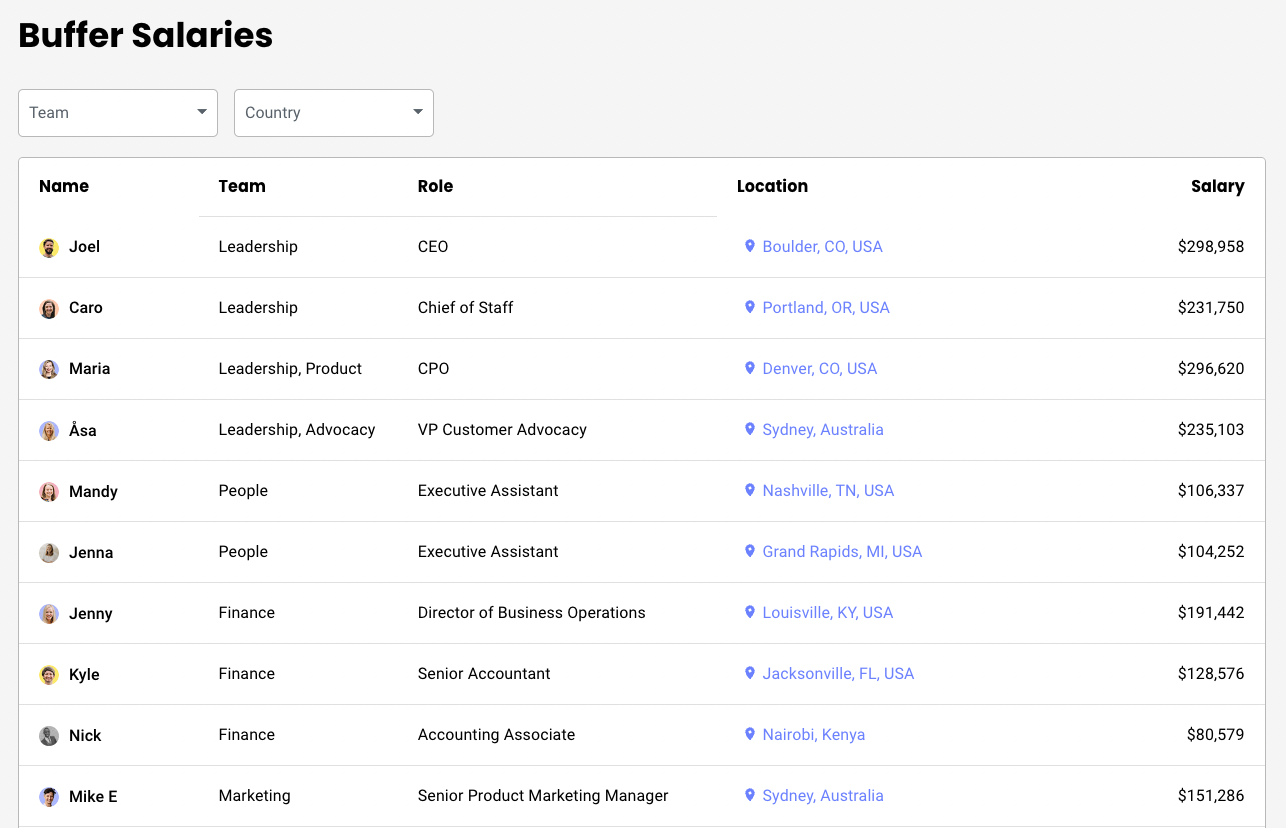Viewport: 1286px width, 828px height.
Task: Click the map pin next to Grand Rapids
Action: click(x=750, y=551)
